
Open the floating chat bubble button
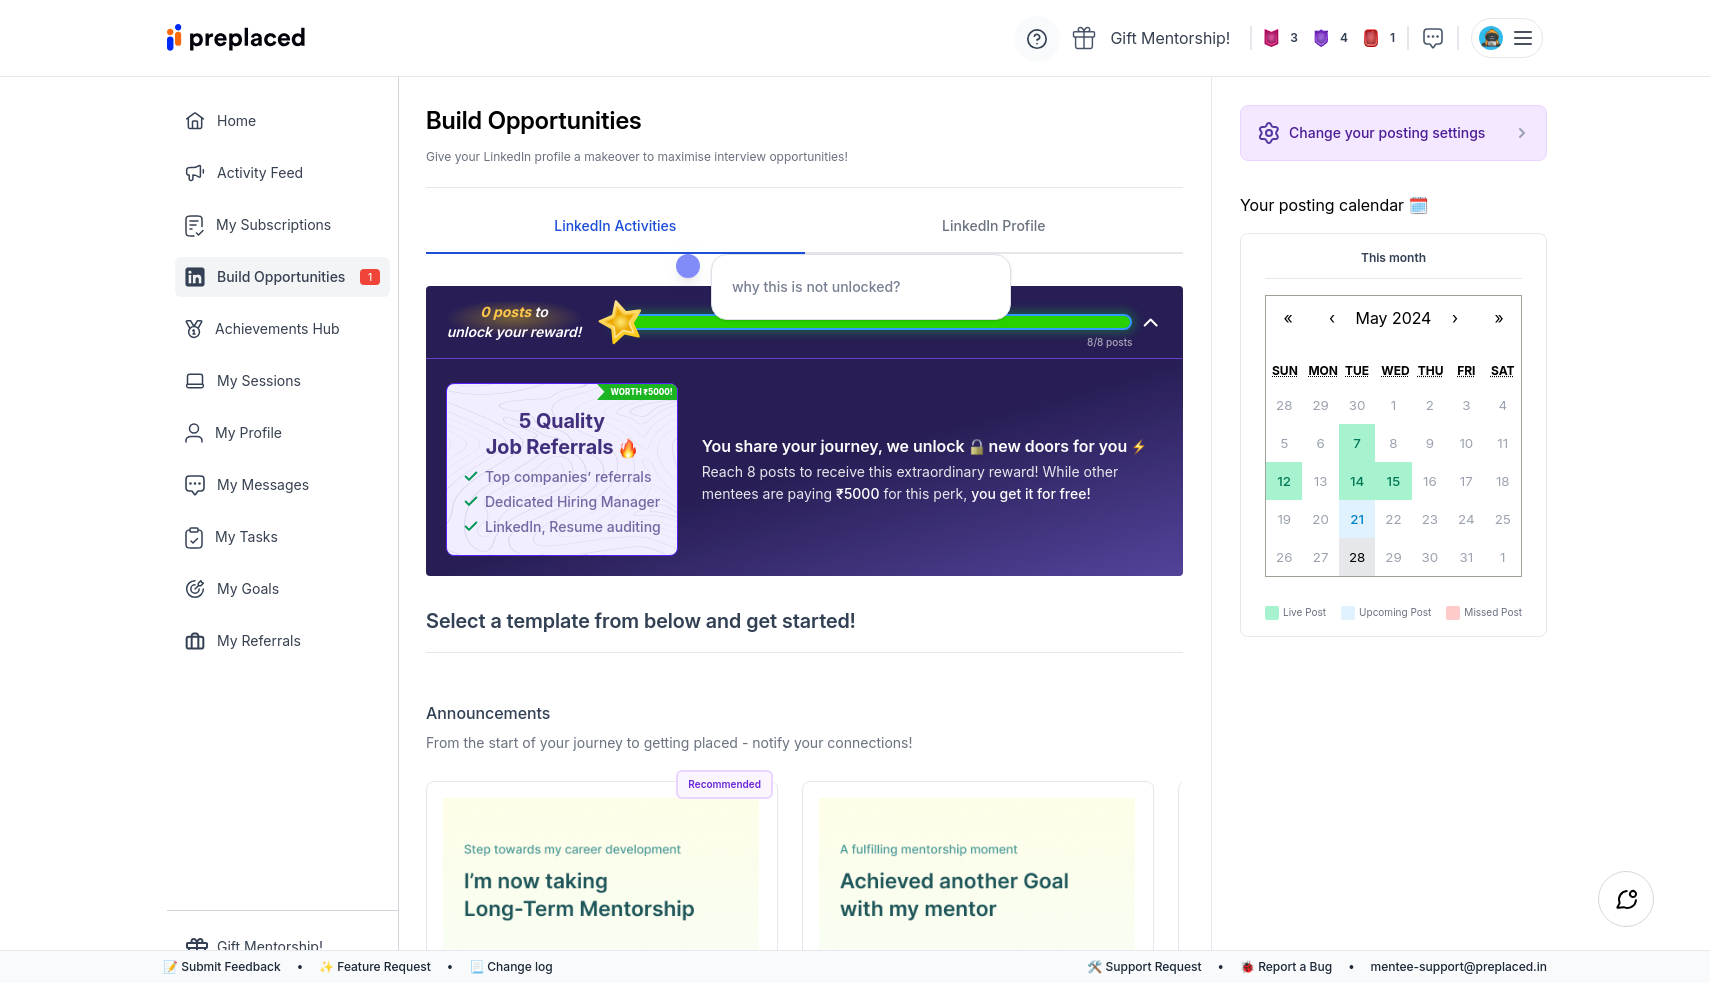click(x=1625, y=899)
